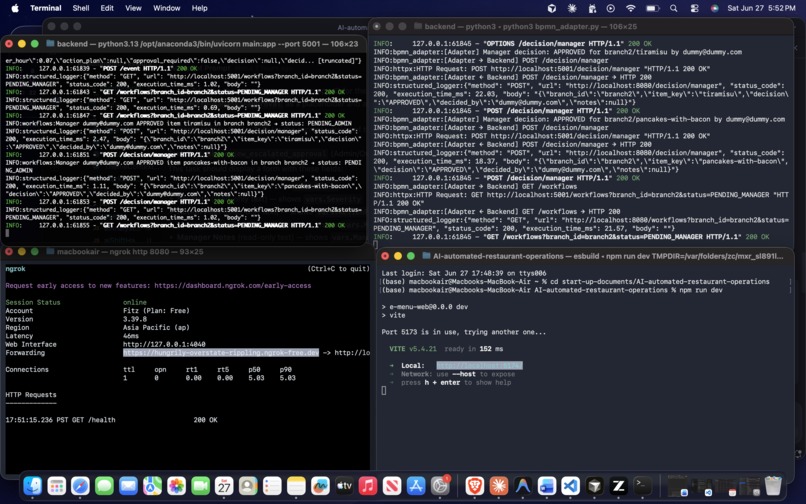
Task: Click the Terminal icon in the Dock
Action: click(x=643, y=485)
